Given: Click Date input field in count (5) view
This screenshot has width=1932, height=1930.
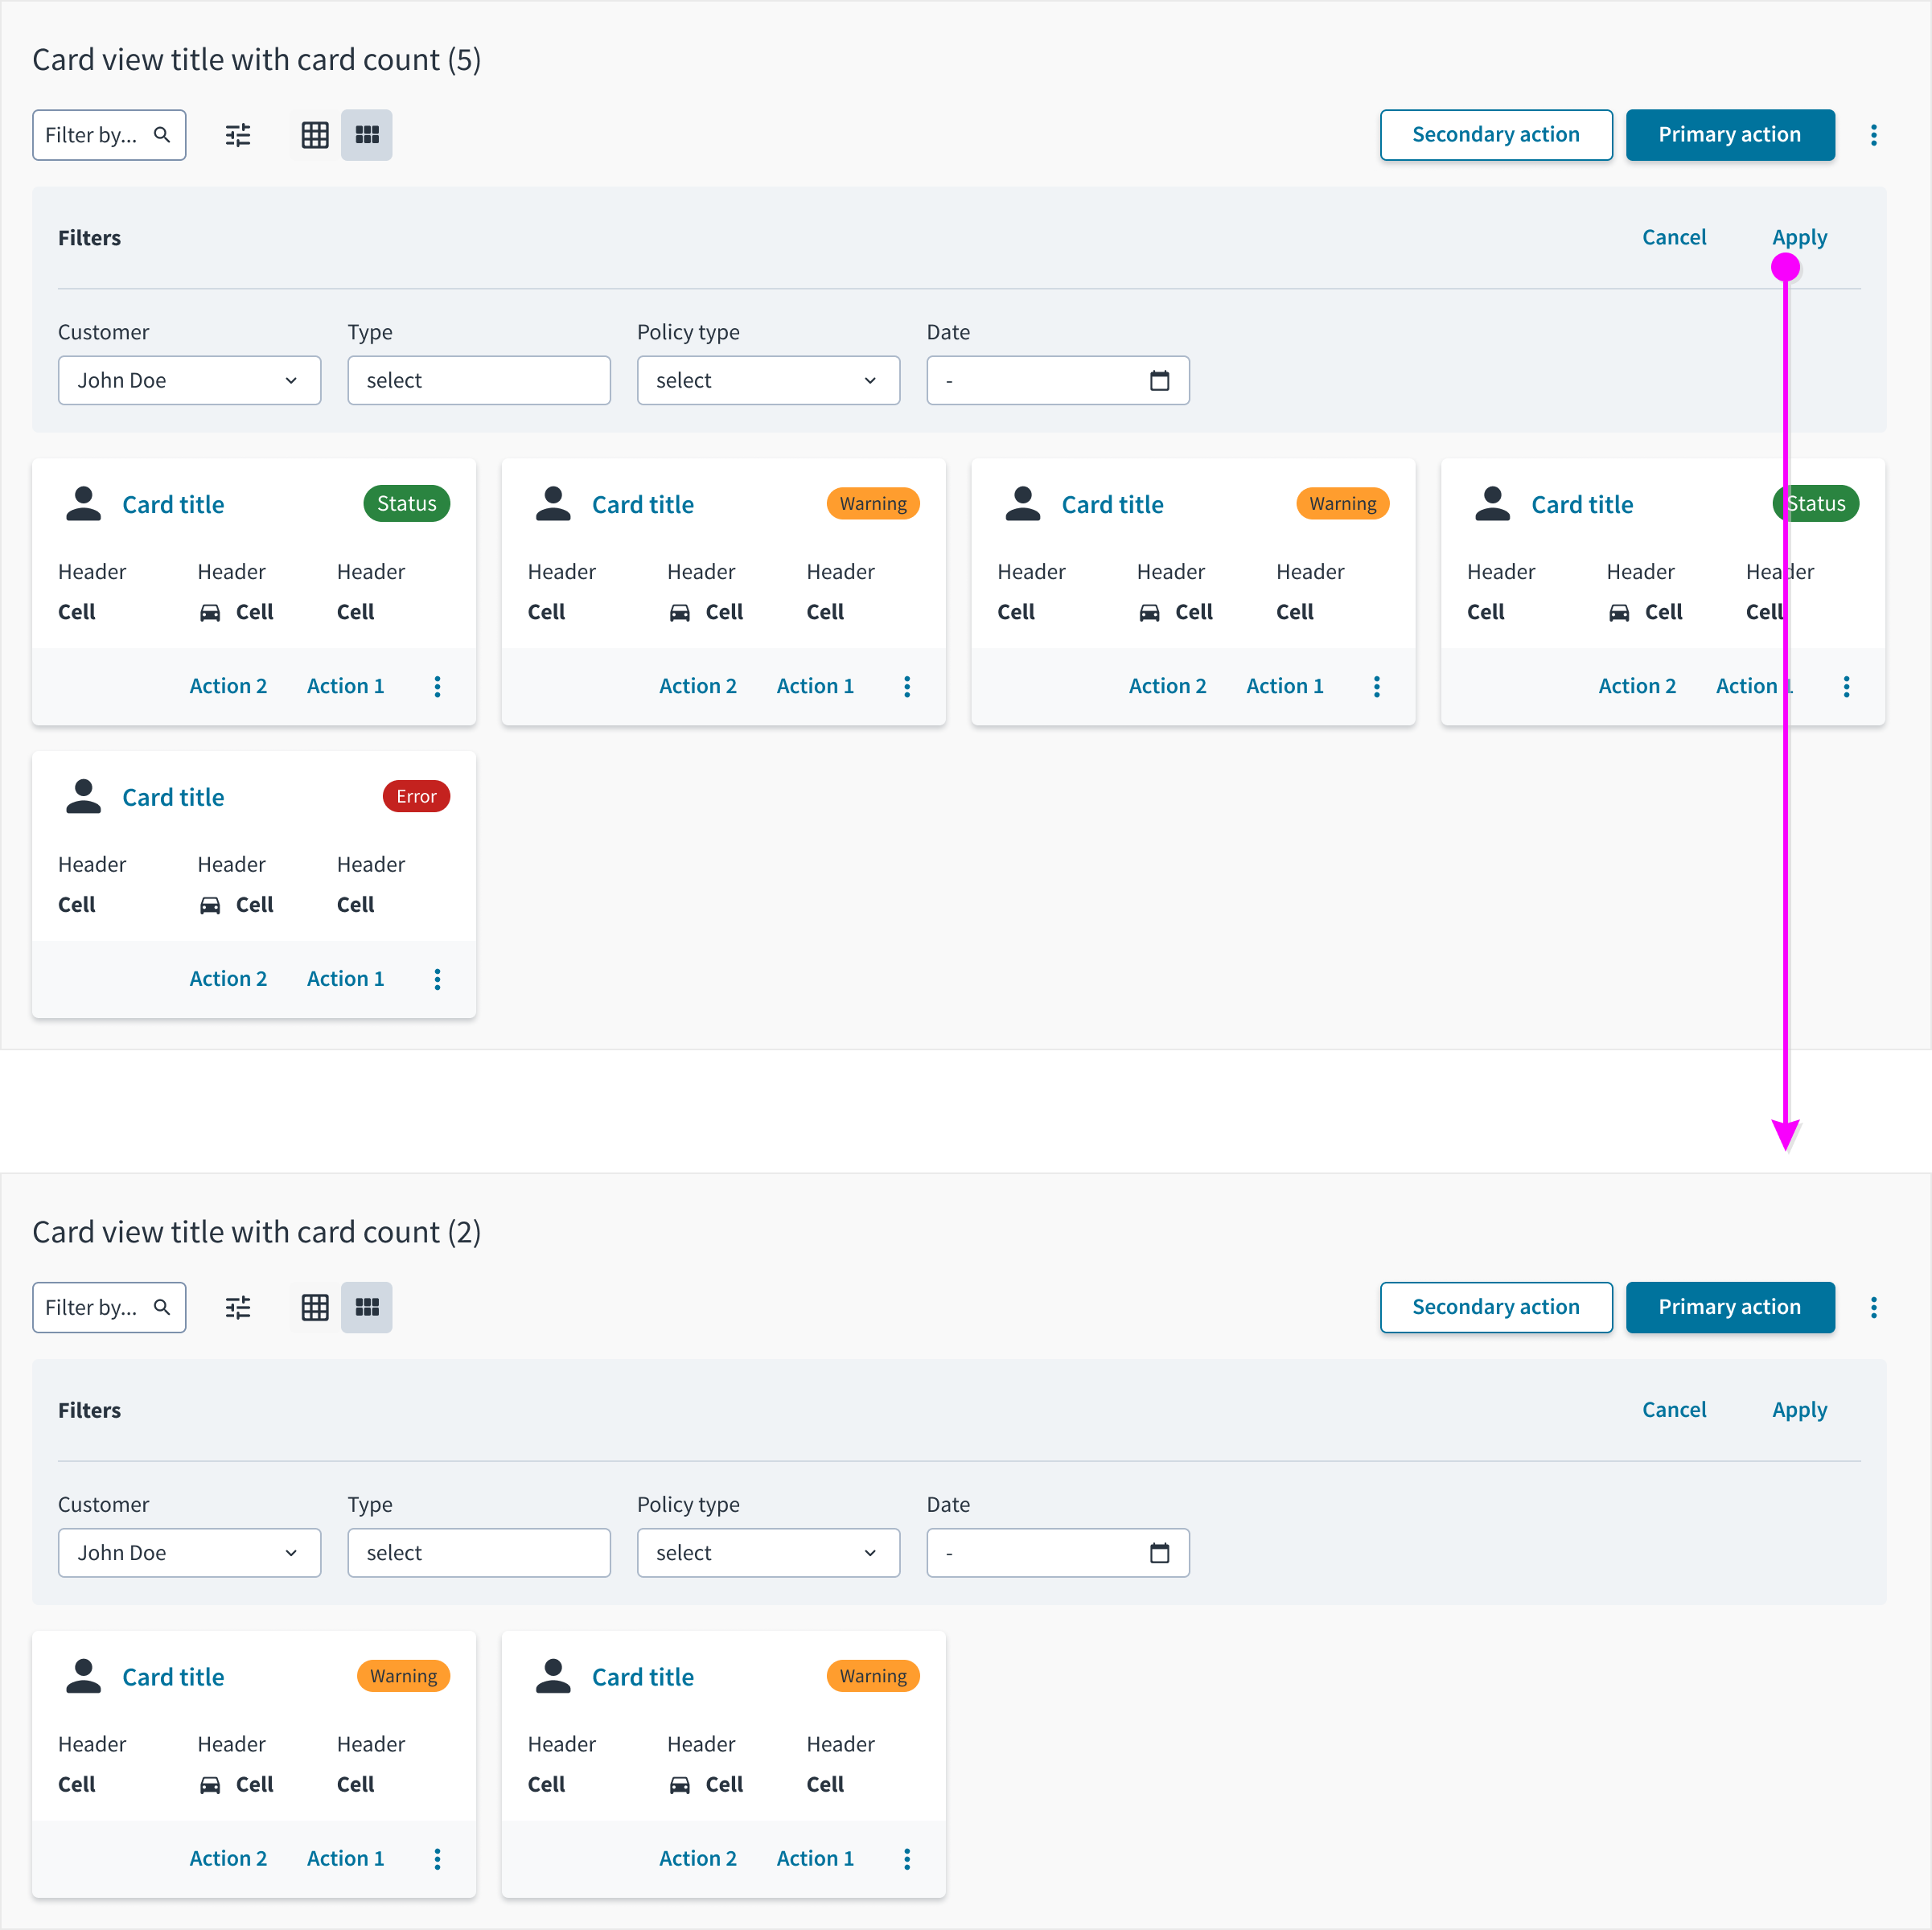Looking at the screenshot, I should [x=1057, y=380].
